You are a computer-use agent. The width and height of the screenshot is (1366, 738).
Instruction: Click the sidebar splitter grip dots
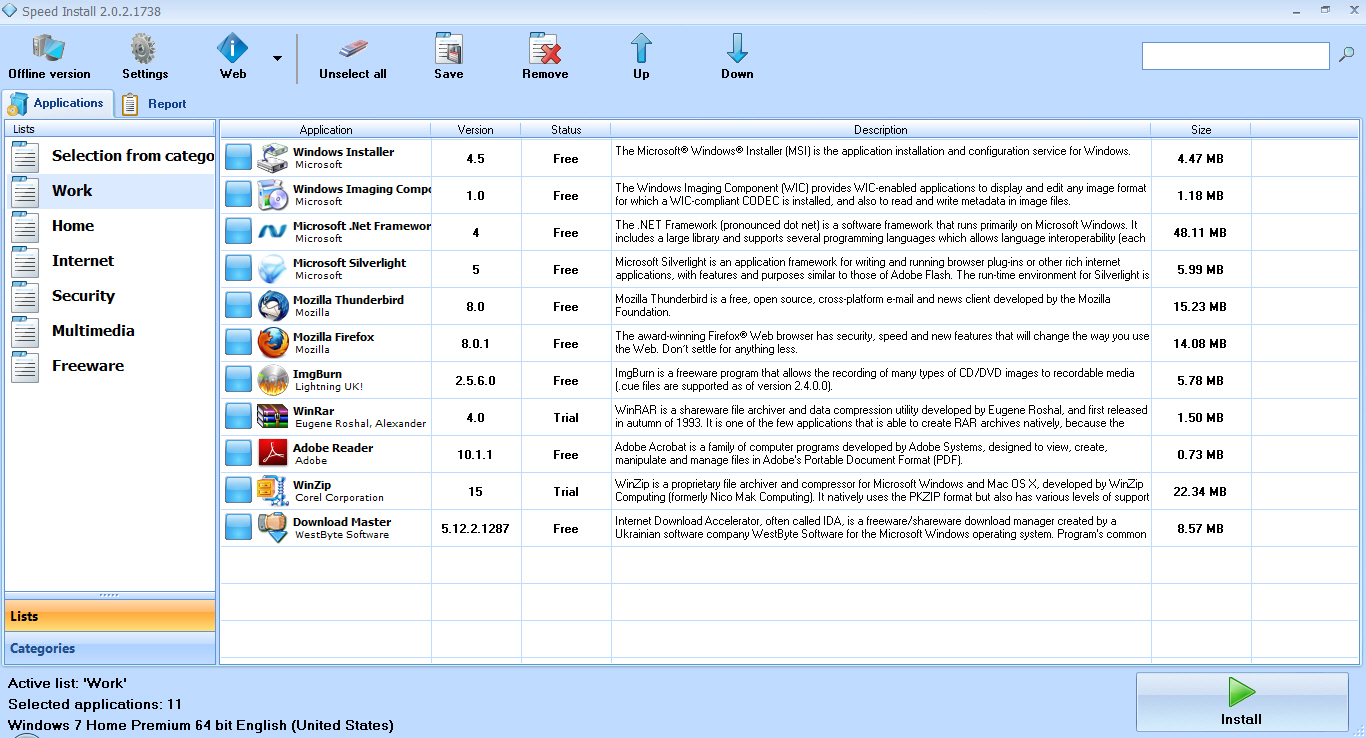(110, 595)
